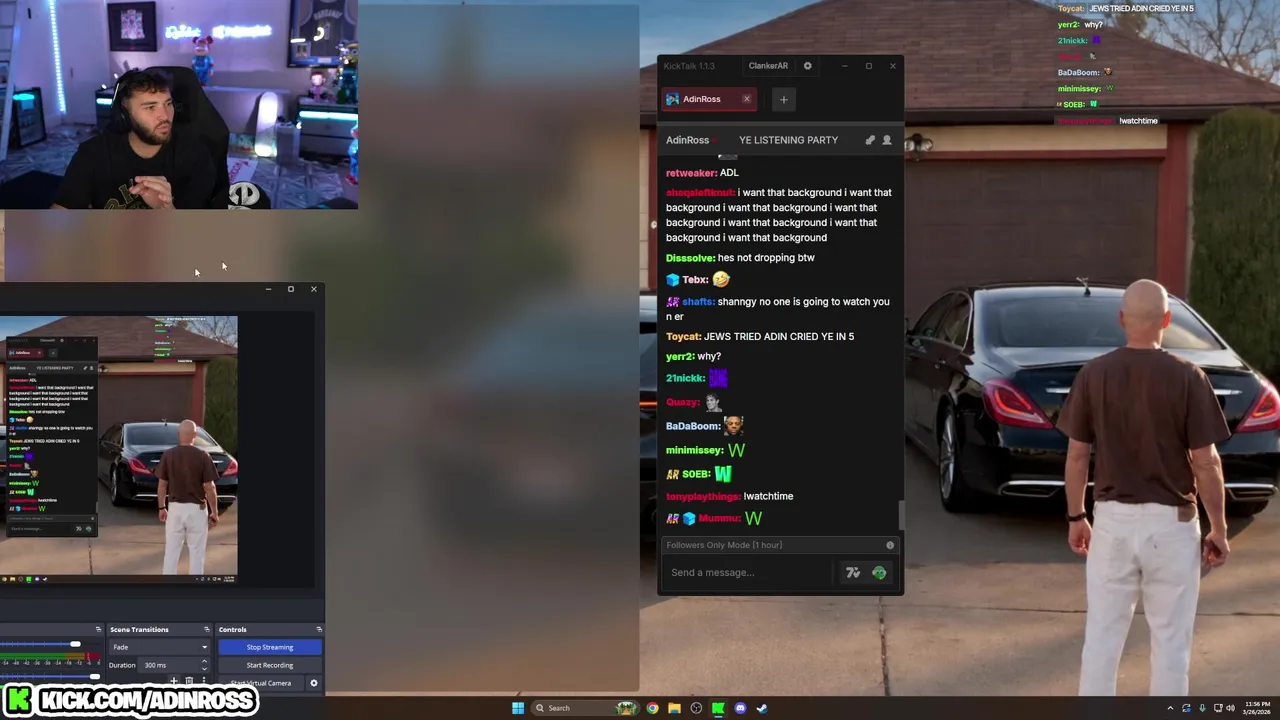Screen dimensions: 1280x720
Task: Open the KickTalk app from taskbar
Action: click(718, 708)
